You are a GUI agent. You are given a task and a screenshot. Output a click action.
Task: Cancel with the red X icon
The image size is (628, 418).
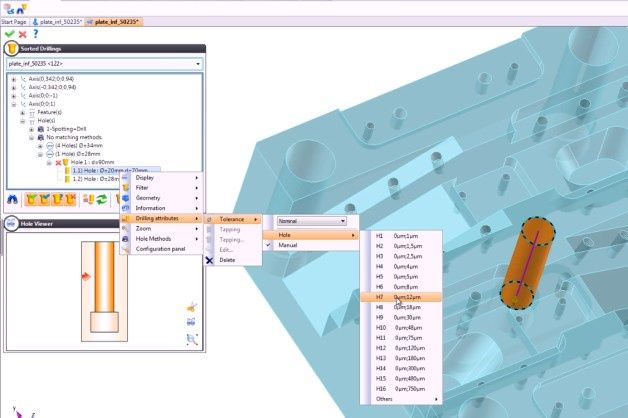point(23,34)
